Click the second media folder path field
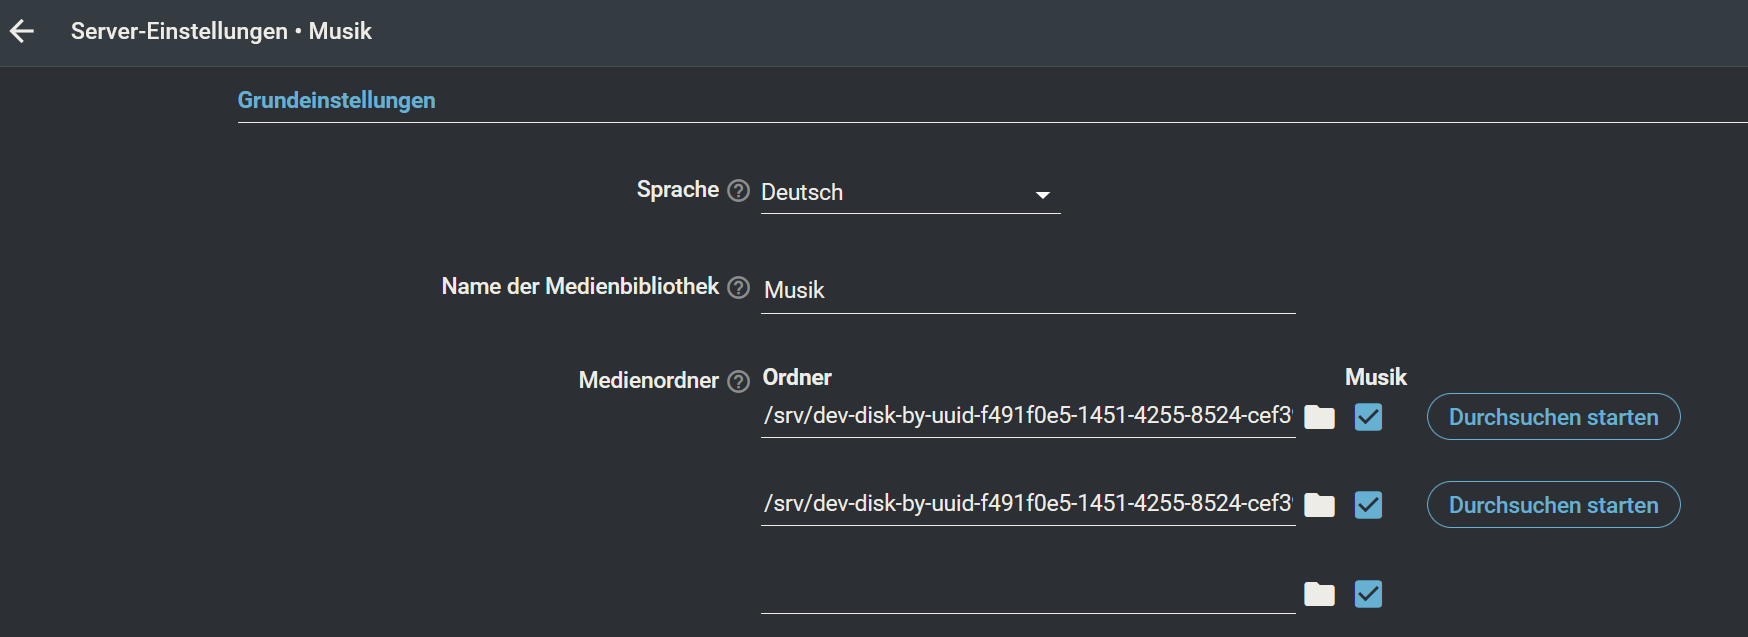Image resolution: width=1748 pixels, height=637 pixels. 1027,504
